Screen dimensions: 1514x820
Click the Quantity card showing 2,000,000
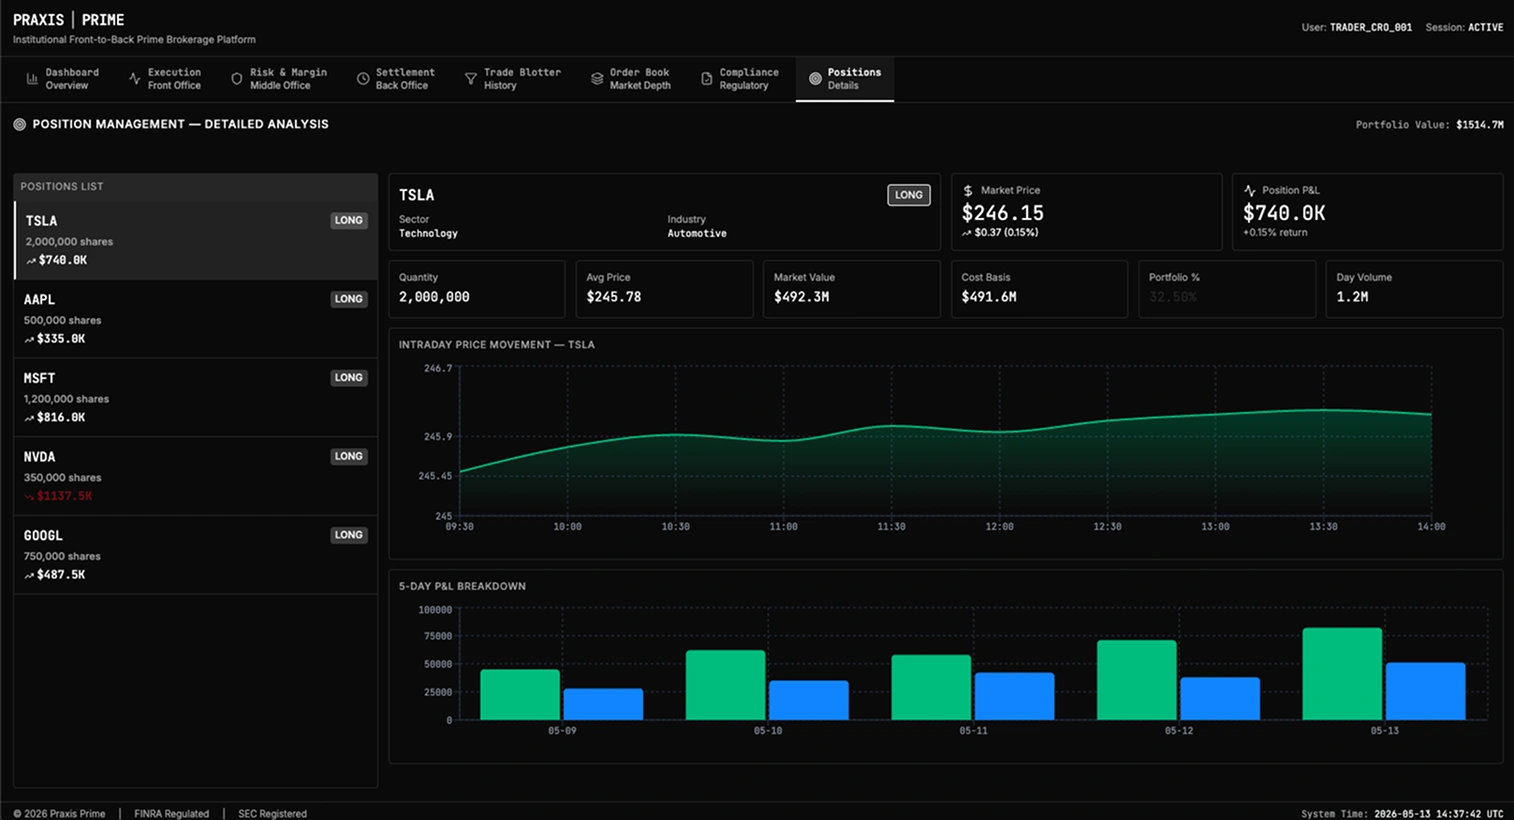click(x=477, y=289)
